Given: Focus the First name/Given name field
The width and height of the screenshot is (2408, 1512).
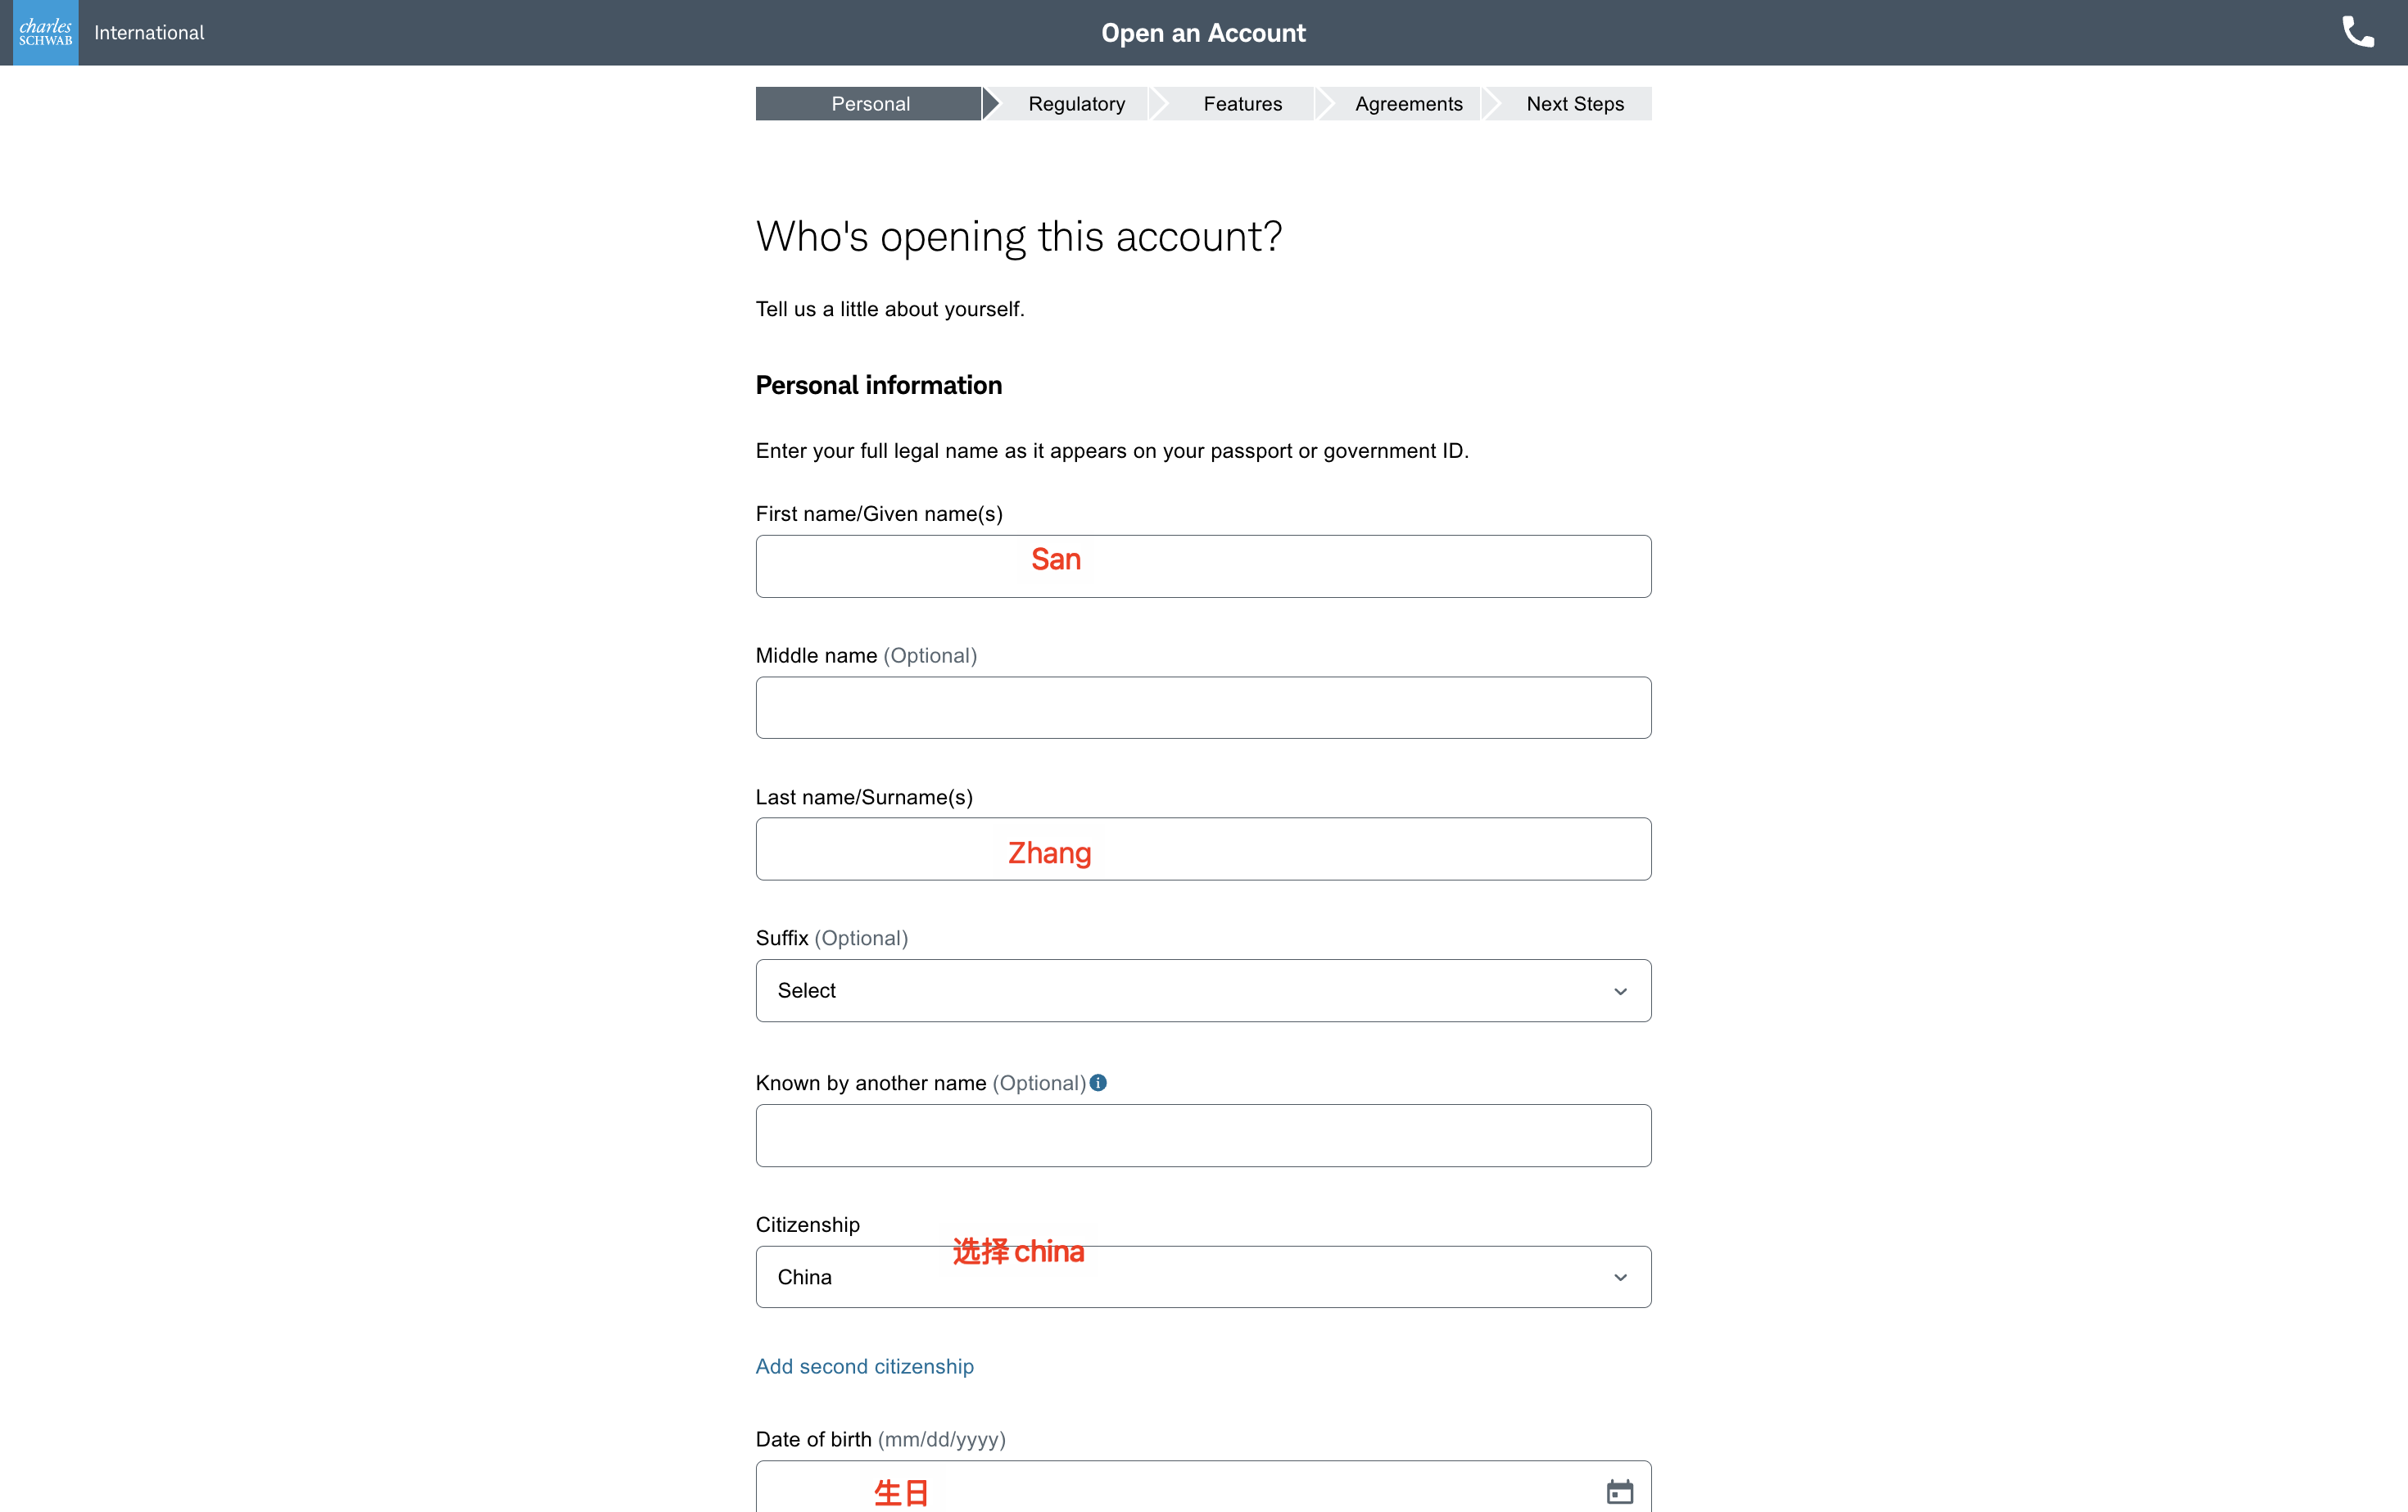Looking at the screenshot, I should tap(1203, 566).
